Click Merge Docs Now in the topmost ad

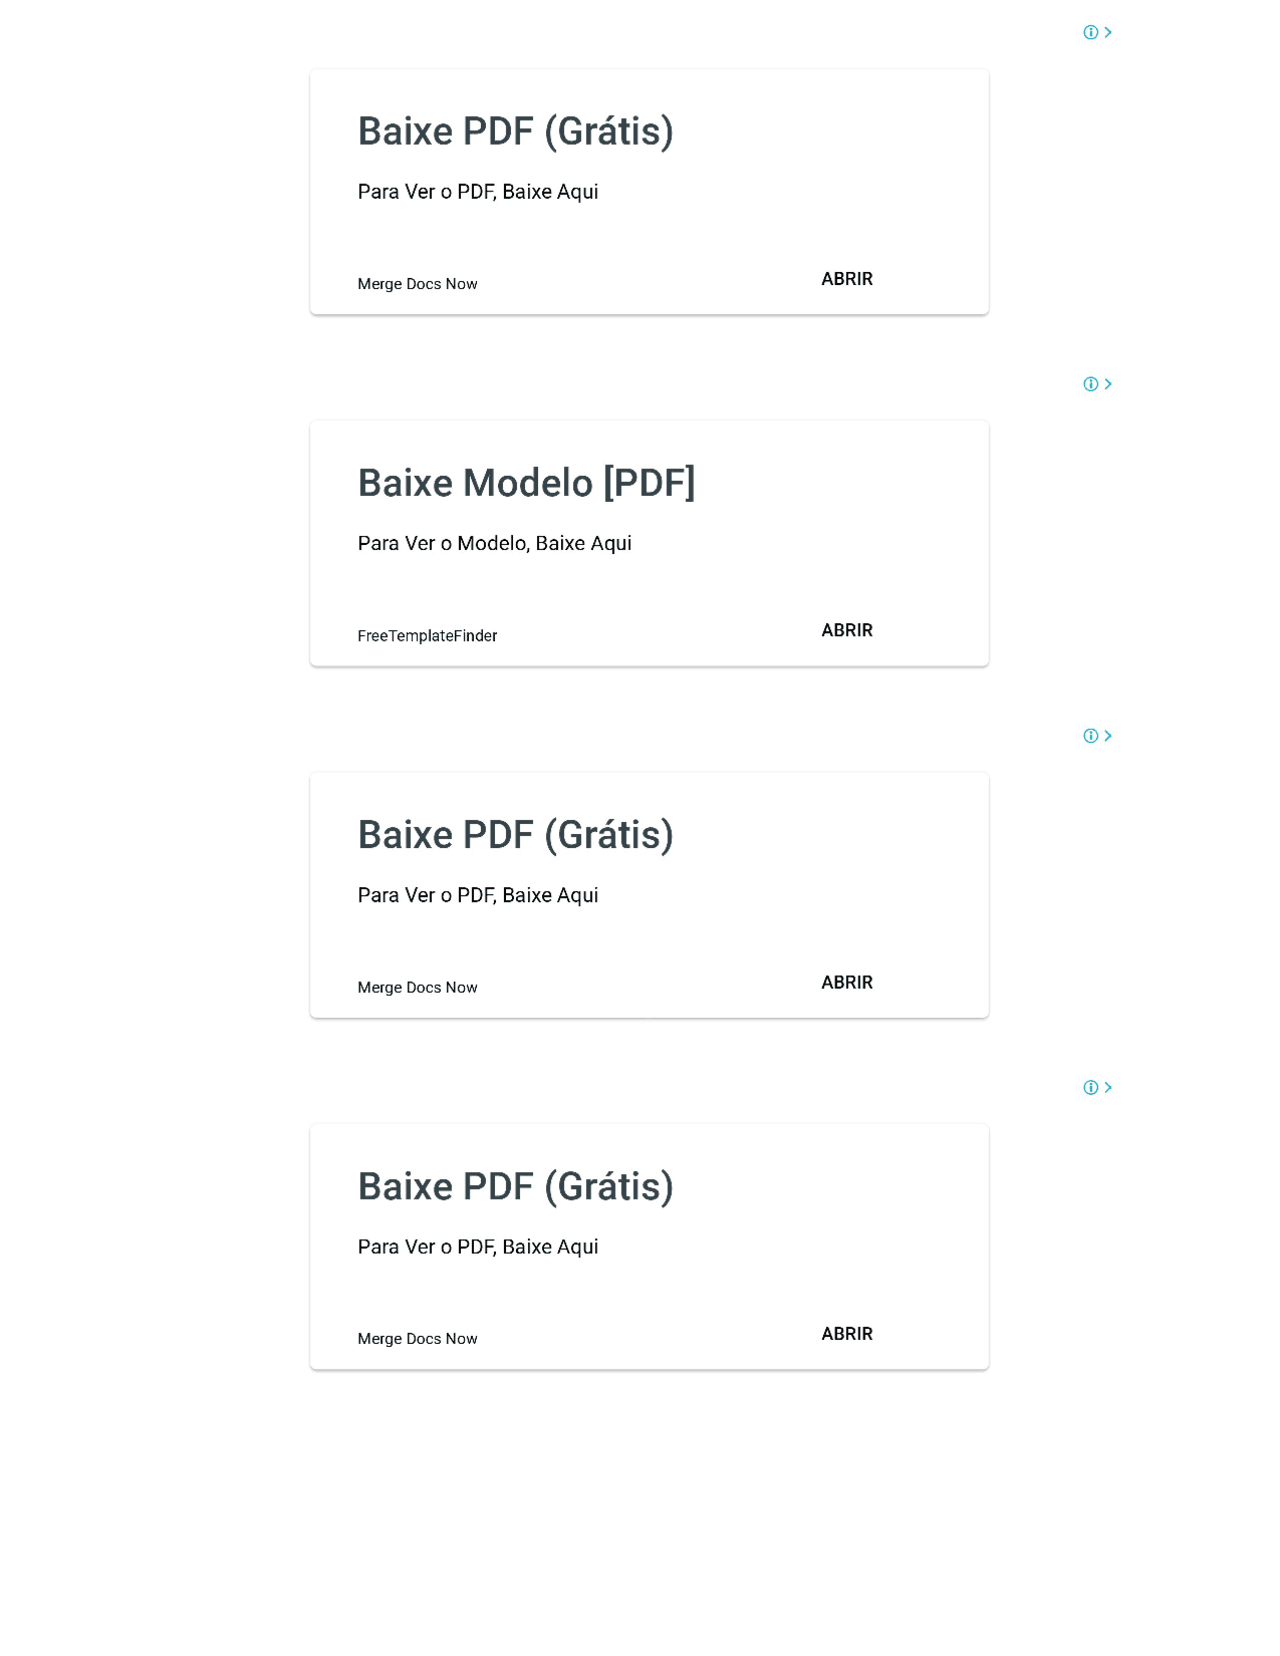click(x=417, y=284)
